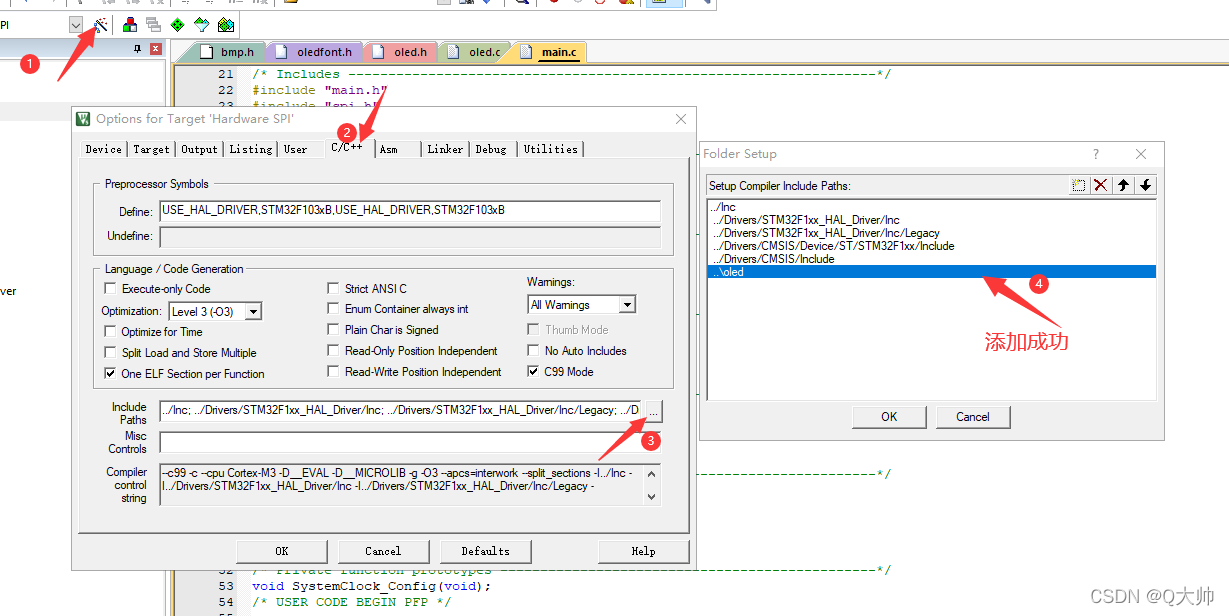Click OK in Options for Target dialog
This screenshot has height=616, width=1229.
click(282, 551)
